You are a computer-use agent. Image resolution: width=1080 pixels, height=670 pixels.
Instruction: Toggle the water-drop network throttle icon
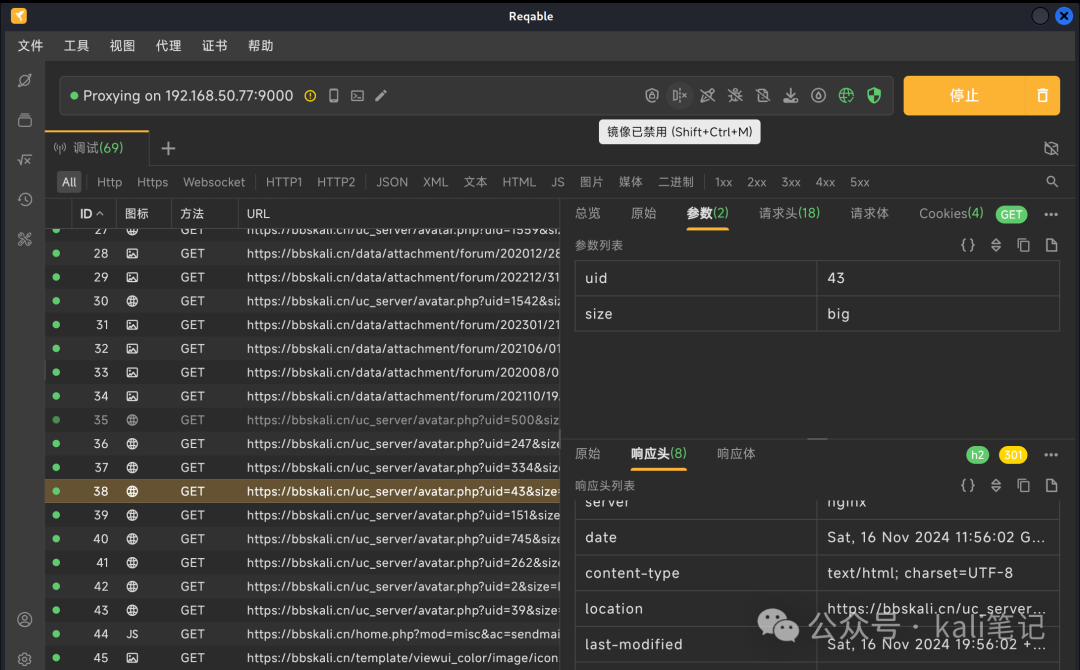click(x=818, y=96)
